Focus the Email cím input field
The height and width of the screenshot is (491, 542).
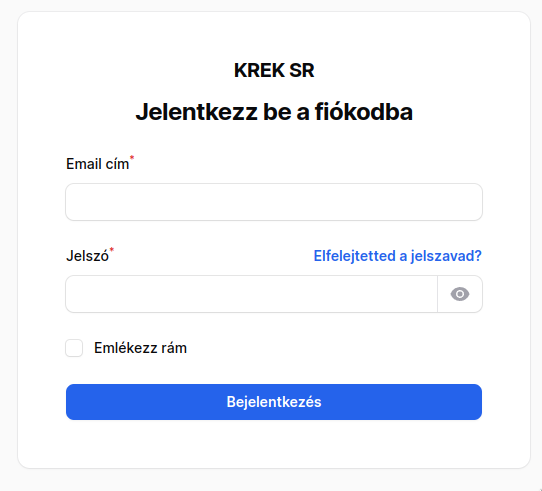pos(274,202)
